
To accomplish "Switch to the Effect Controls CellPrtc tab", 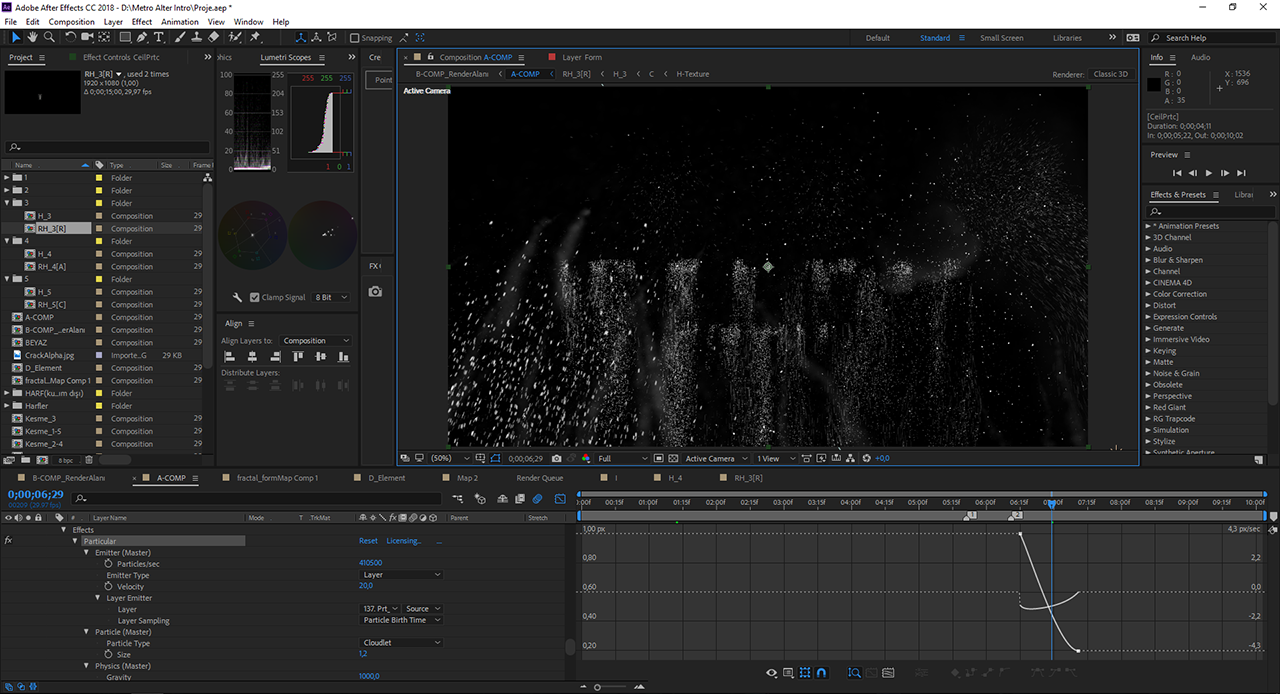I will click(120, 57).
